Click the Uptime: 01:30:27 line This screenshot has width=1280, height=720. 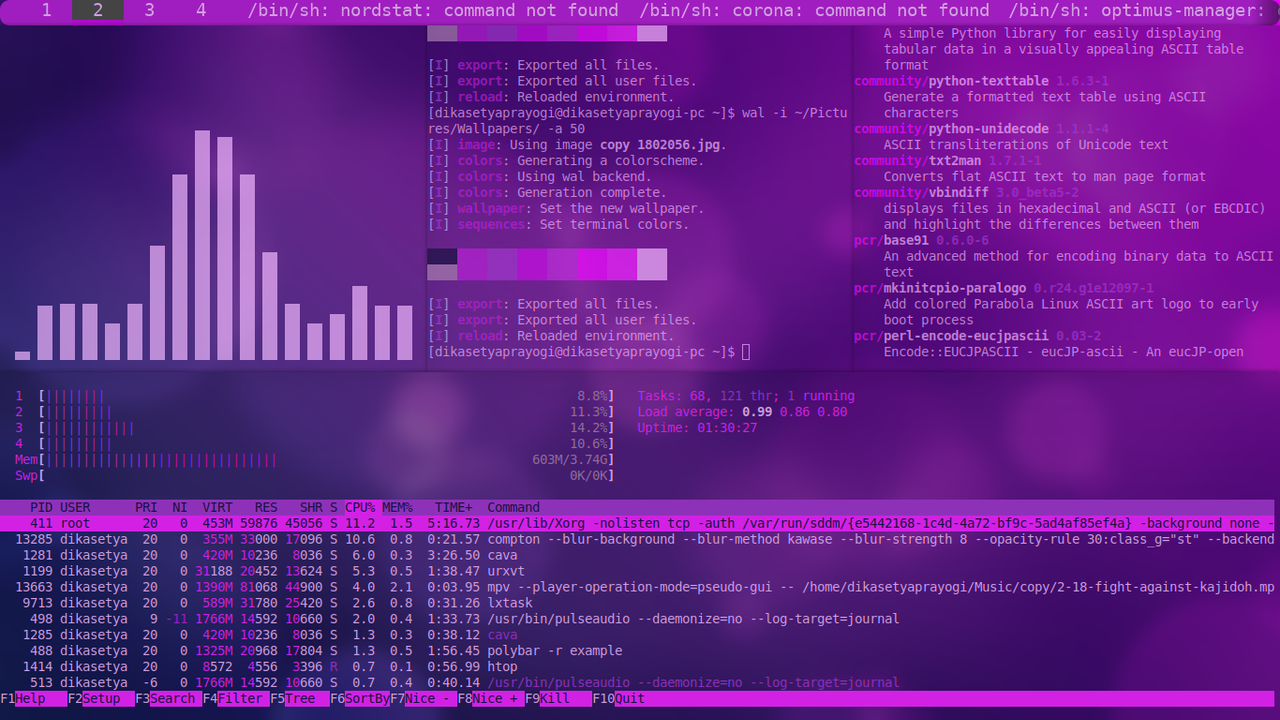tap(697, 428)
